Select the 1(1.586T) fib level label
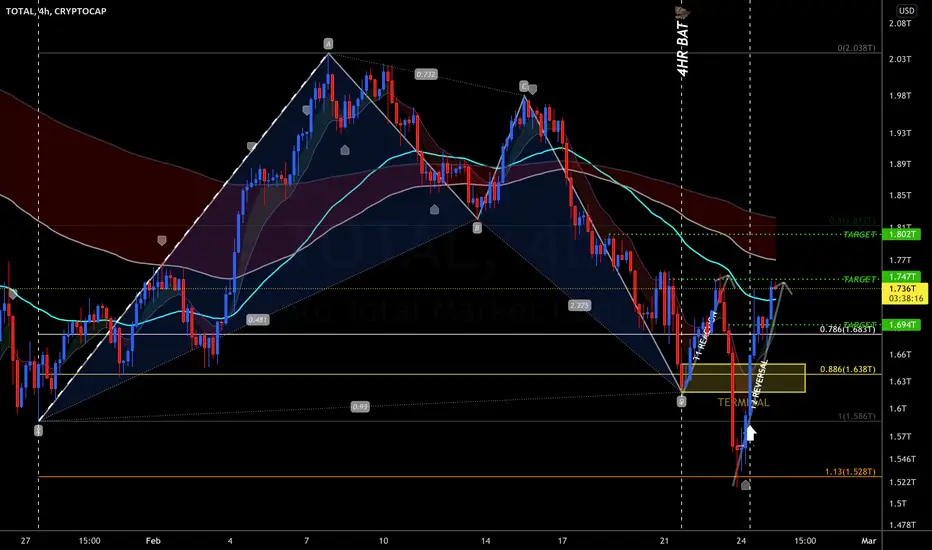The width and height of the screenshot is (932, 550). pos(857,416)
